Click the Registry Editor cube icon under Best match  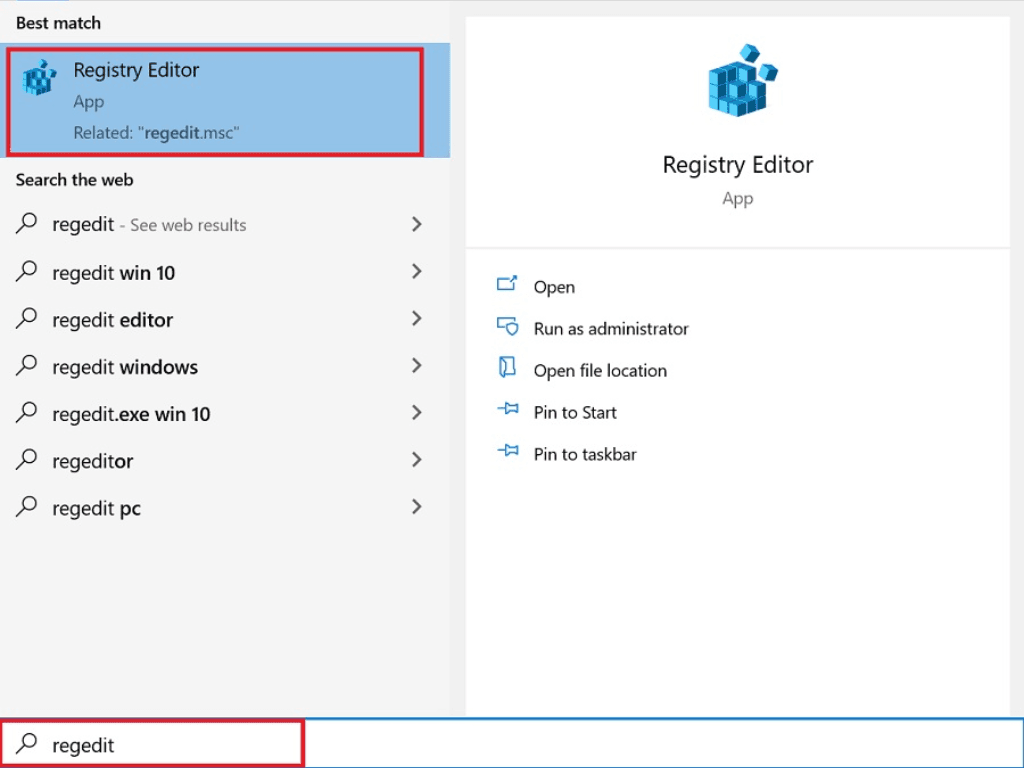tap(40, 78)
